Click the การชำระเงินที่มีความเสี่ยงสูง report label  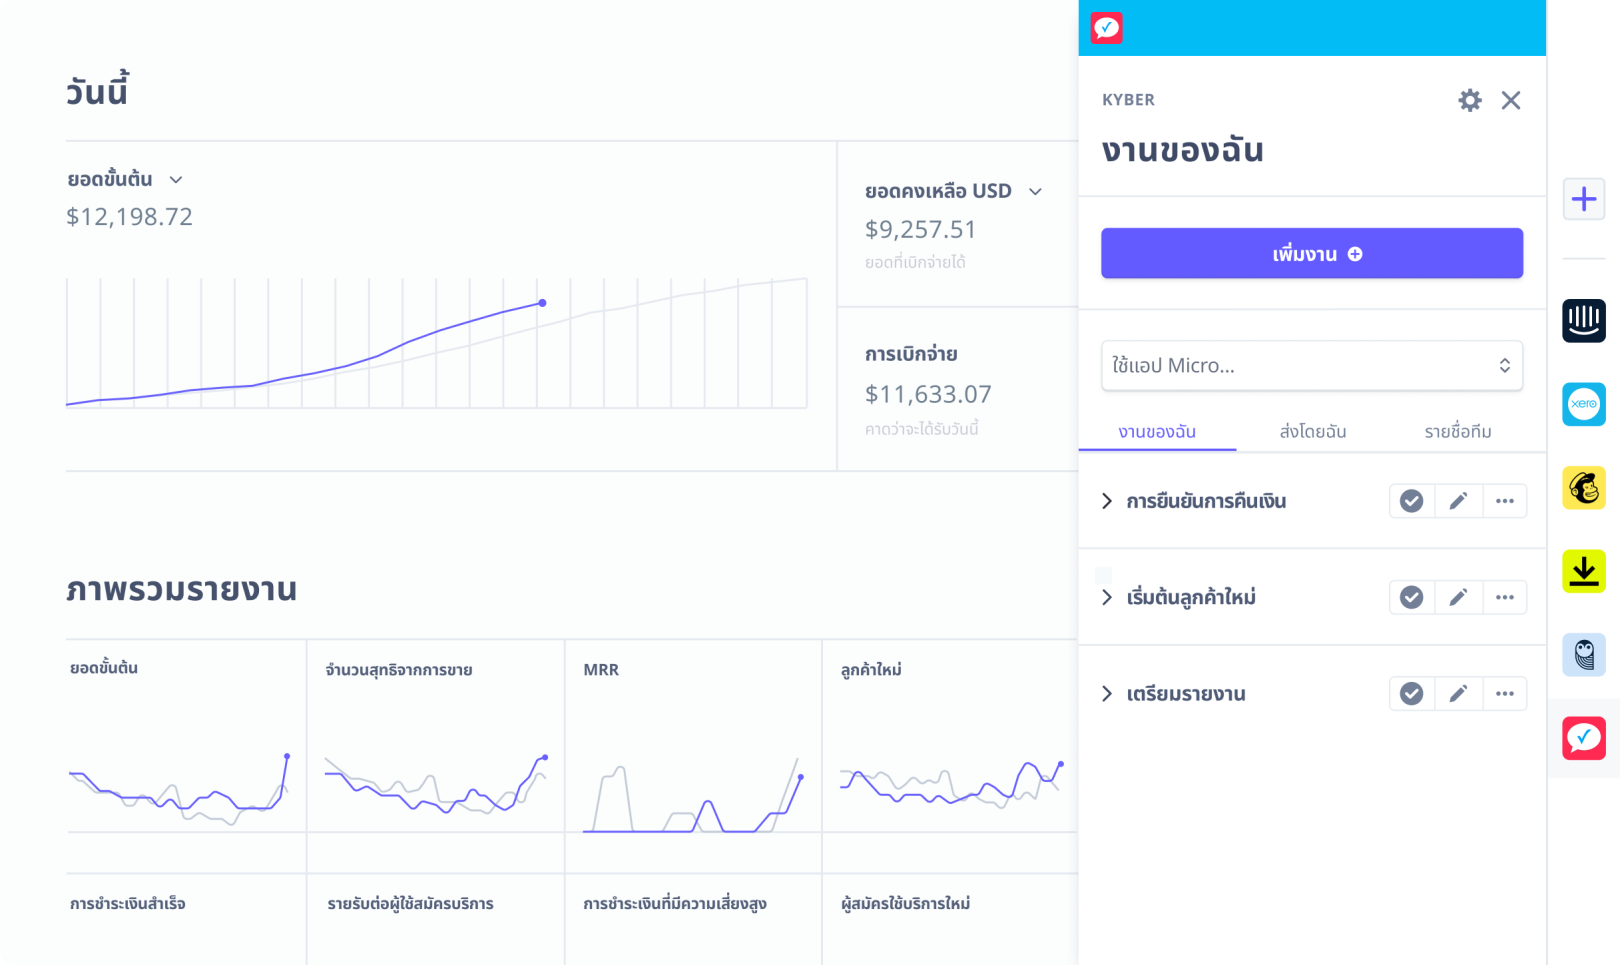click(x=675, y=904)
